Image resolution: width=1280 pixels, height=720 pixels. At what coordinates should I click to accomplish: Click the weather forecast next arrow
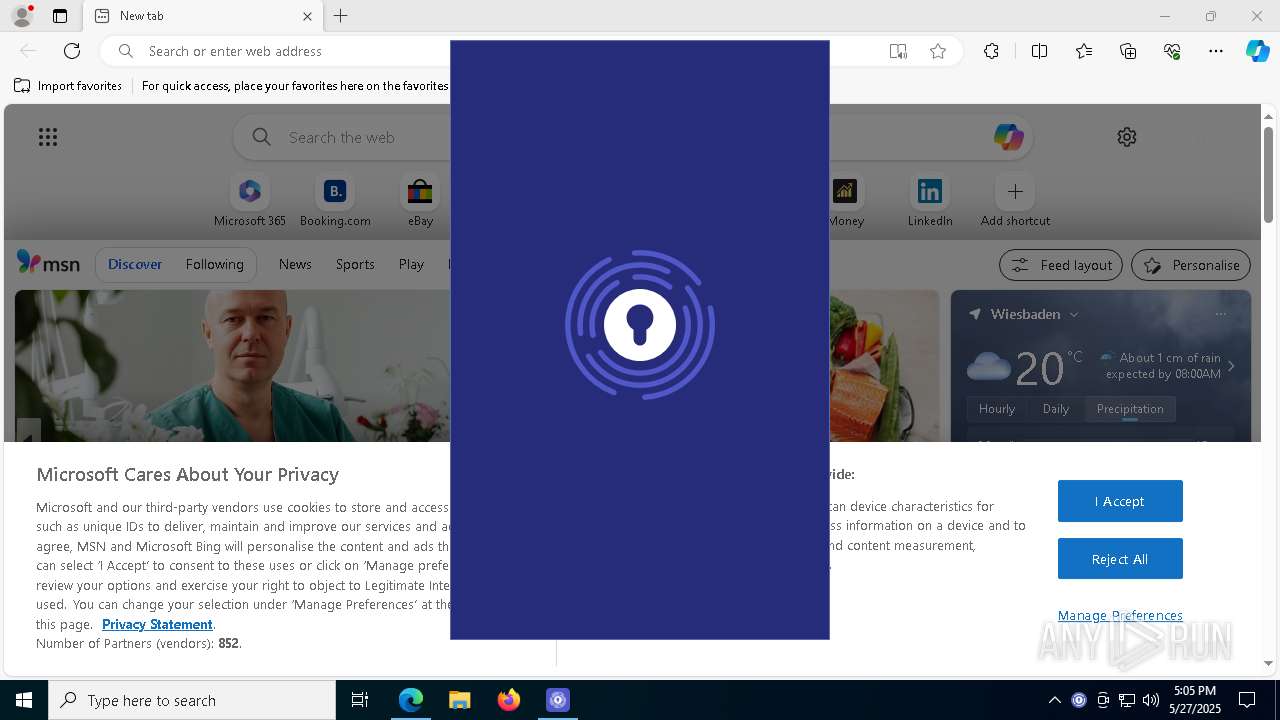[1231, 366]
